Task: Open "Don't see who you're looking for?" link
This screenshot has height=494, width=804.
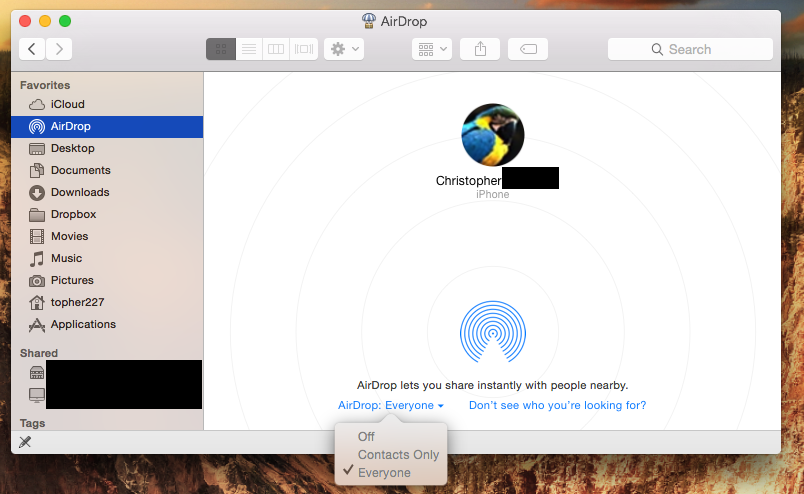Action: (557, 405)
